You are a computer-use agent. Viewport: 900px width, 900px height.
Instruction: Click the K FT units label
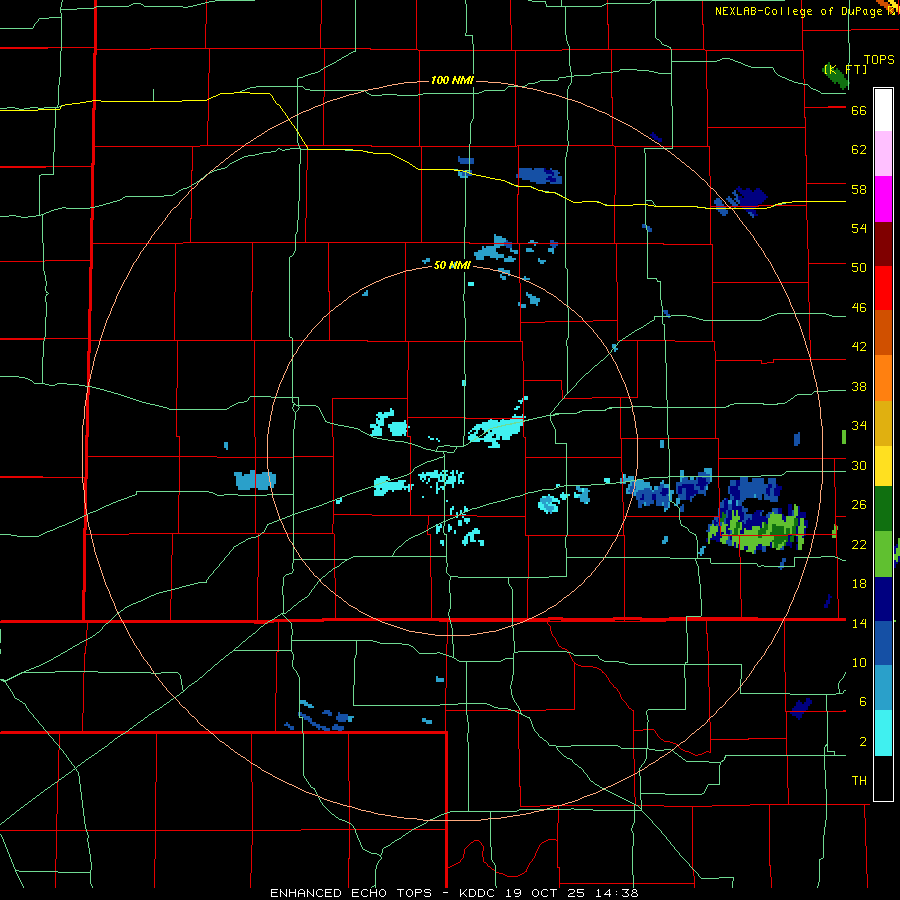tap(845, 70)
